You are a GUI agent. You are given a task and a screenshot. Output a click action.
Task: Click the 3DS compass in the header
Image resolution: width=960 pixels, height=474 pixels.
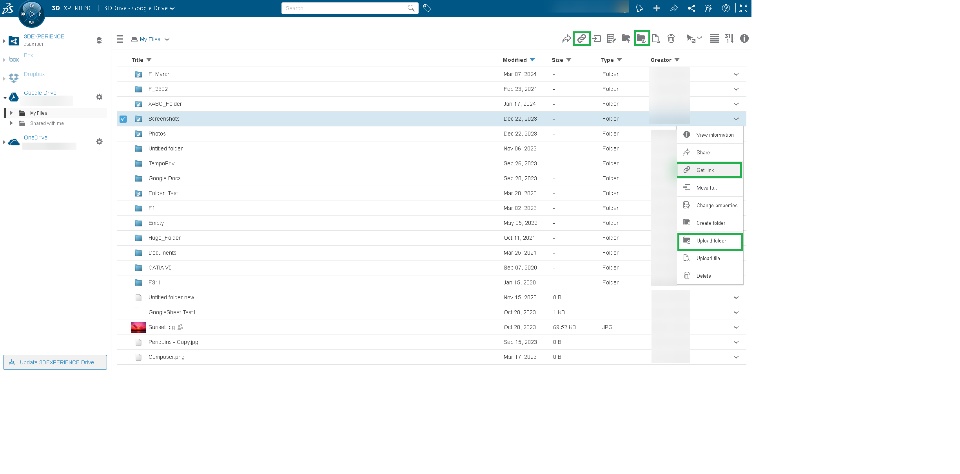(31, 13)
